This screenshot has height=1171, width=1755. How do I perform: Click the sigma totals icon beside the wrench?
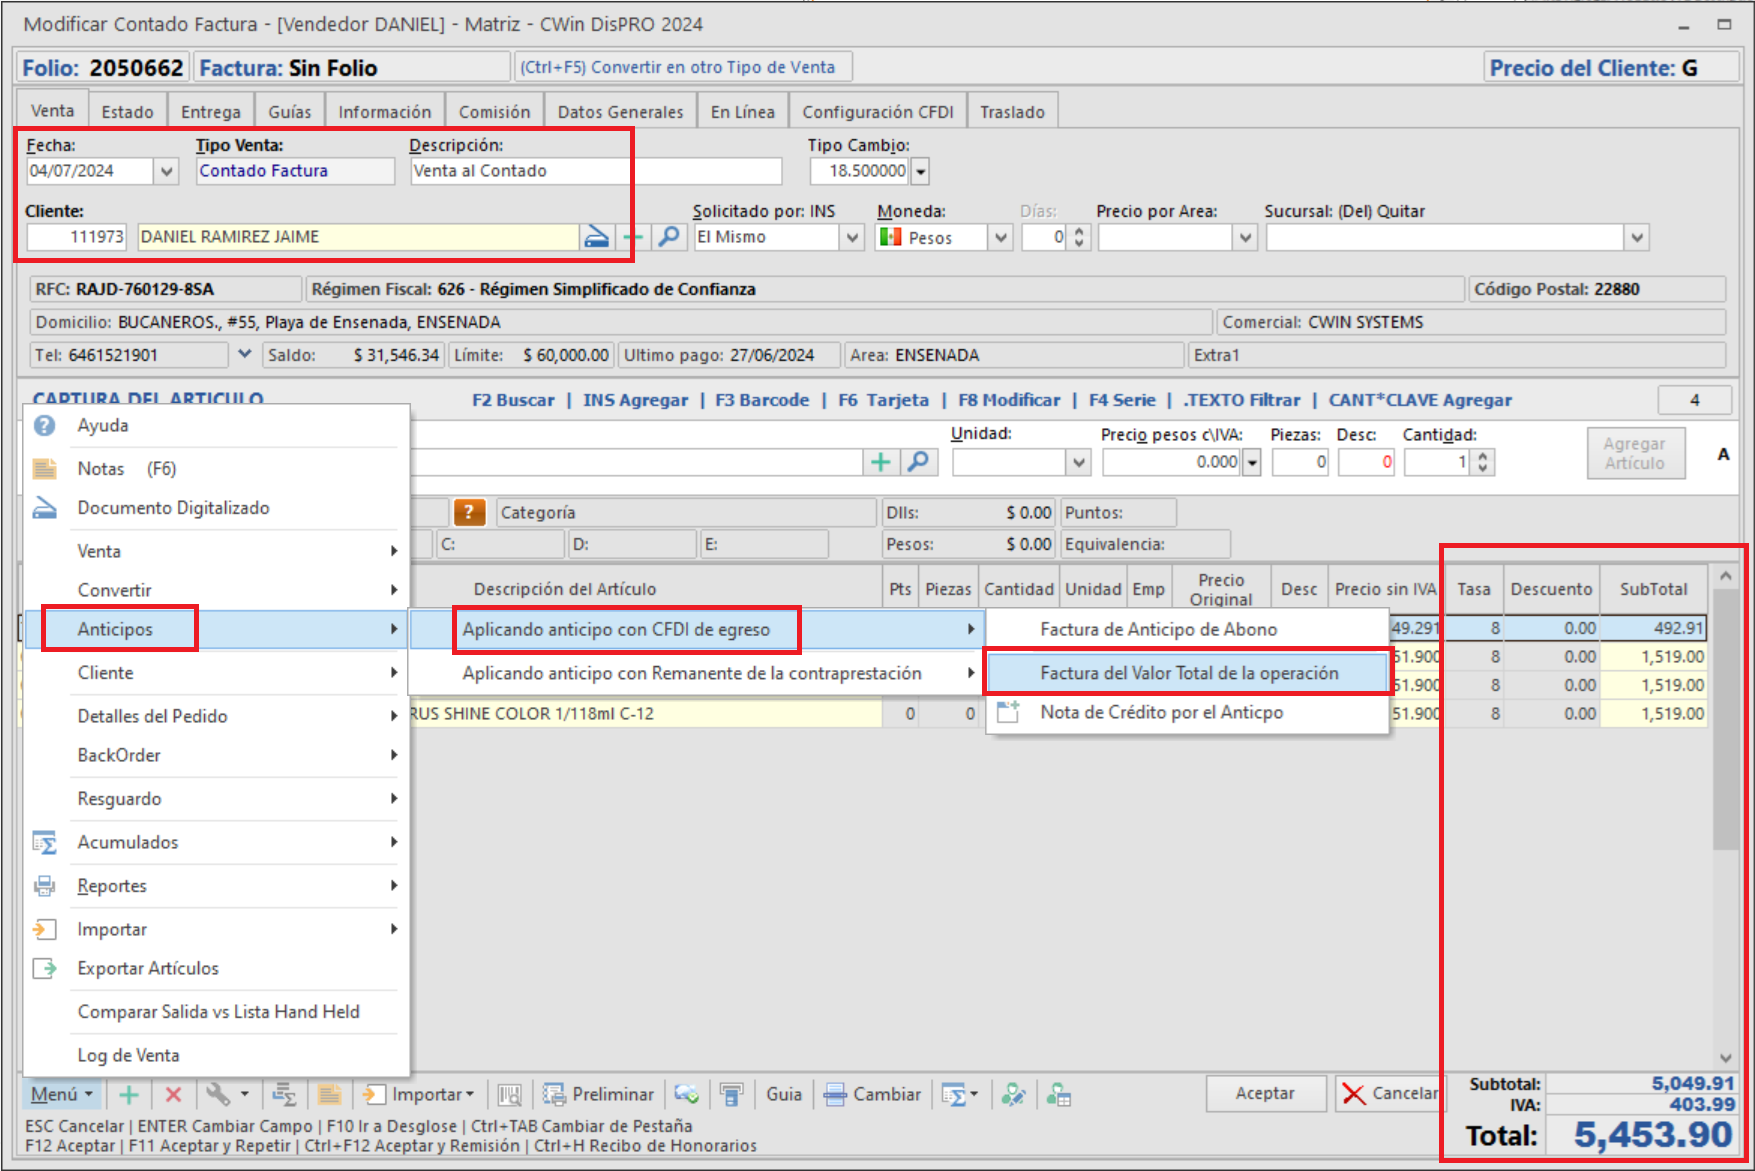285,1094
